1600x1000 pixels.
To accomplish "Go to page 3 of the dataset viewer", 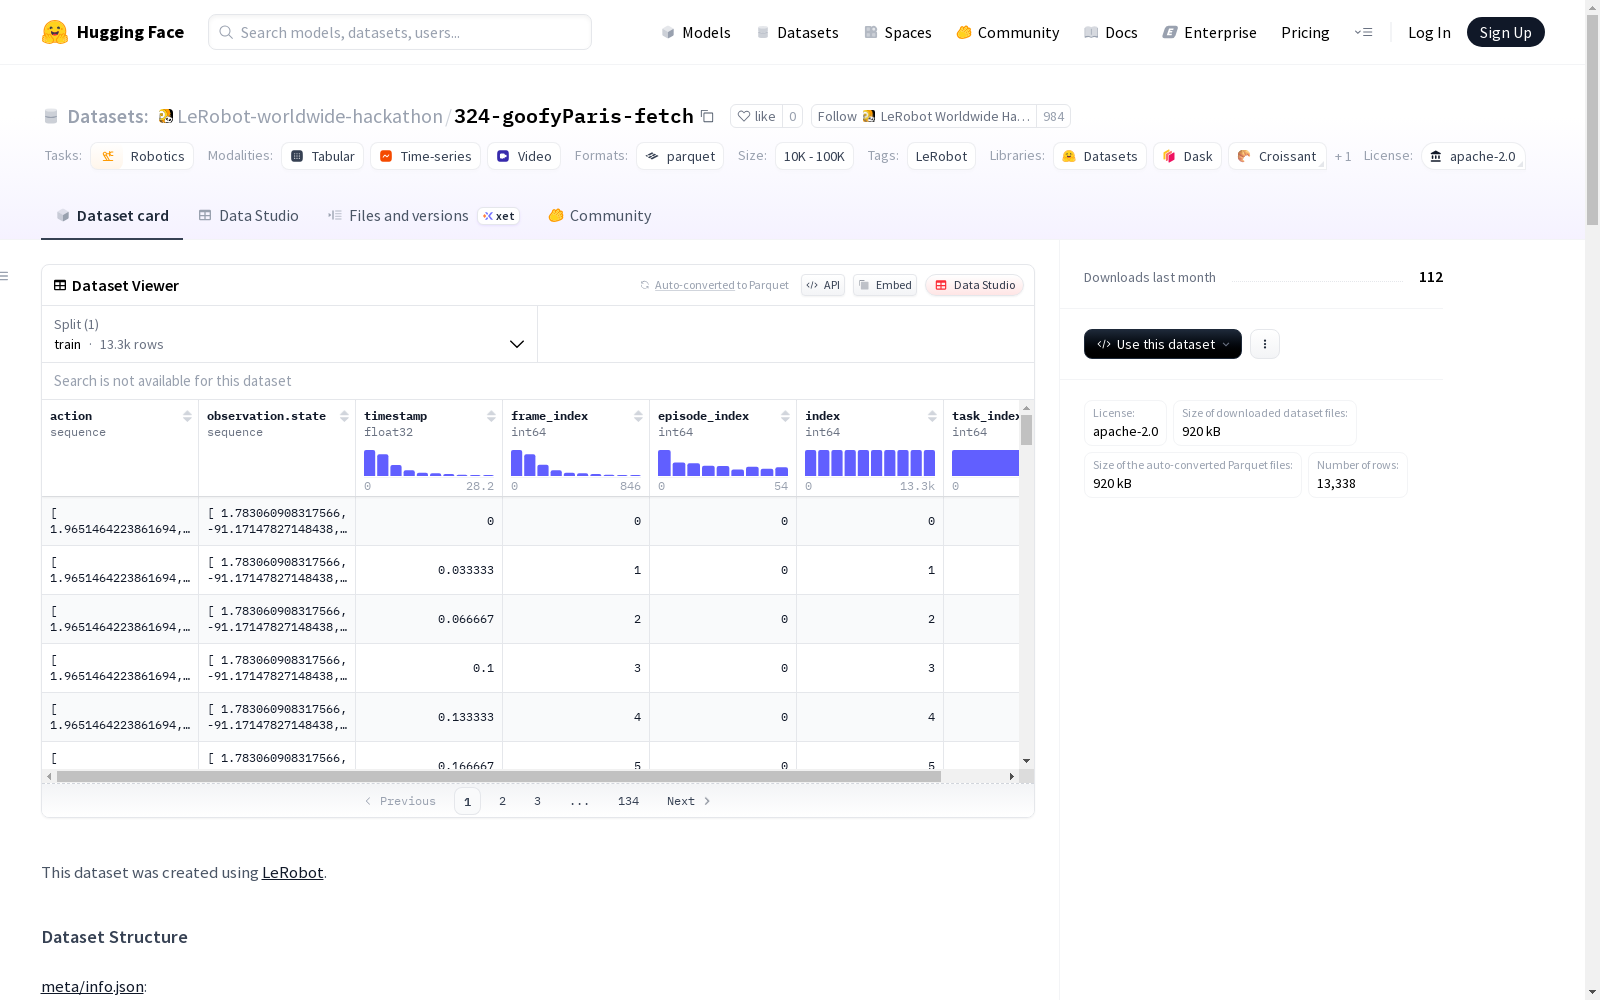I will (x=537, y=801).
